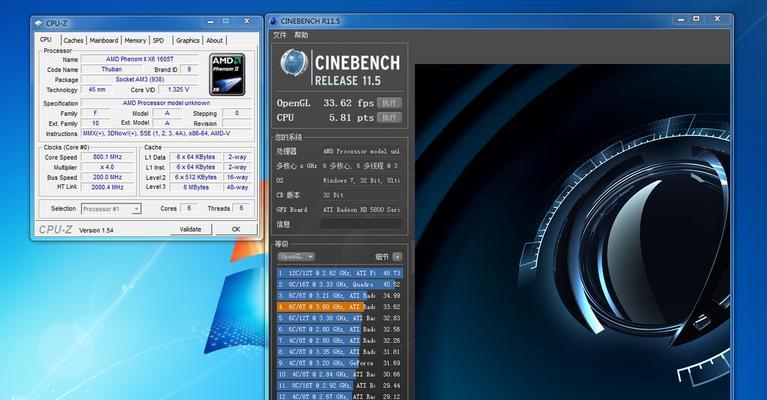767x400 pixels.
Task: Click the 信息 info input field
Action: click(361, 224)
